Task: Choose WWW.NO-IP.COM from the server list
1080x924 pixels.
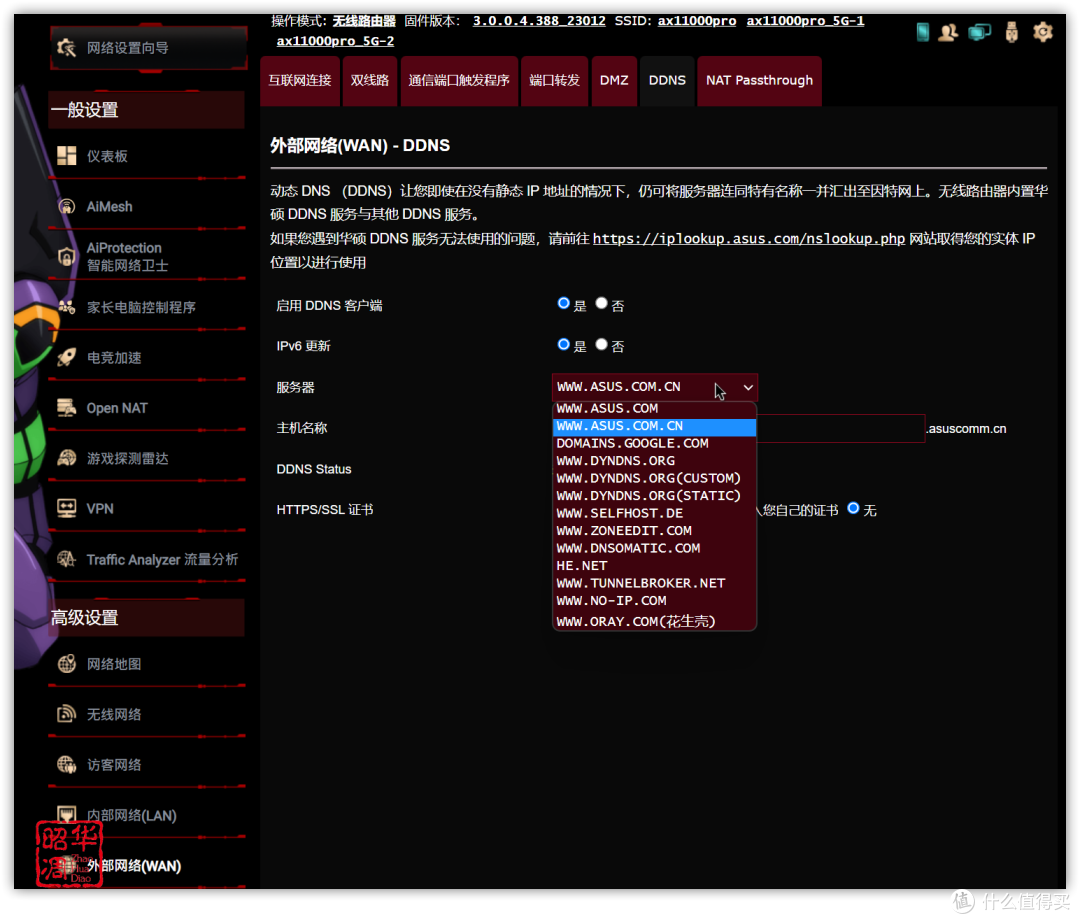Action: [654, 600]
